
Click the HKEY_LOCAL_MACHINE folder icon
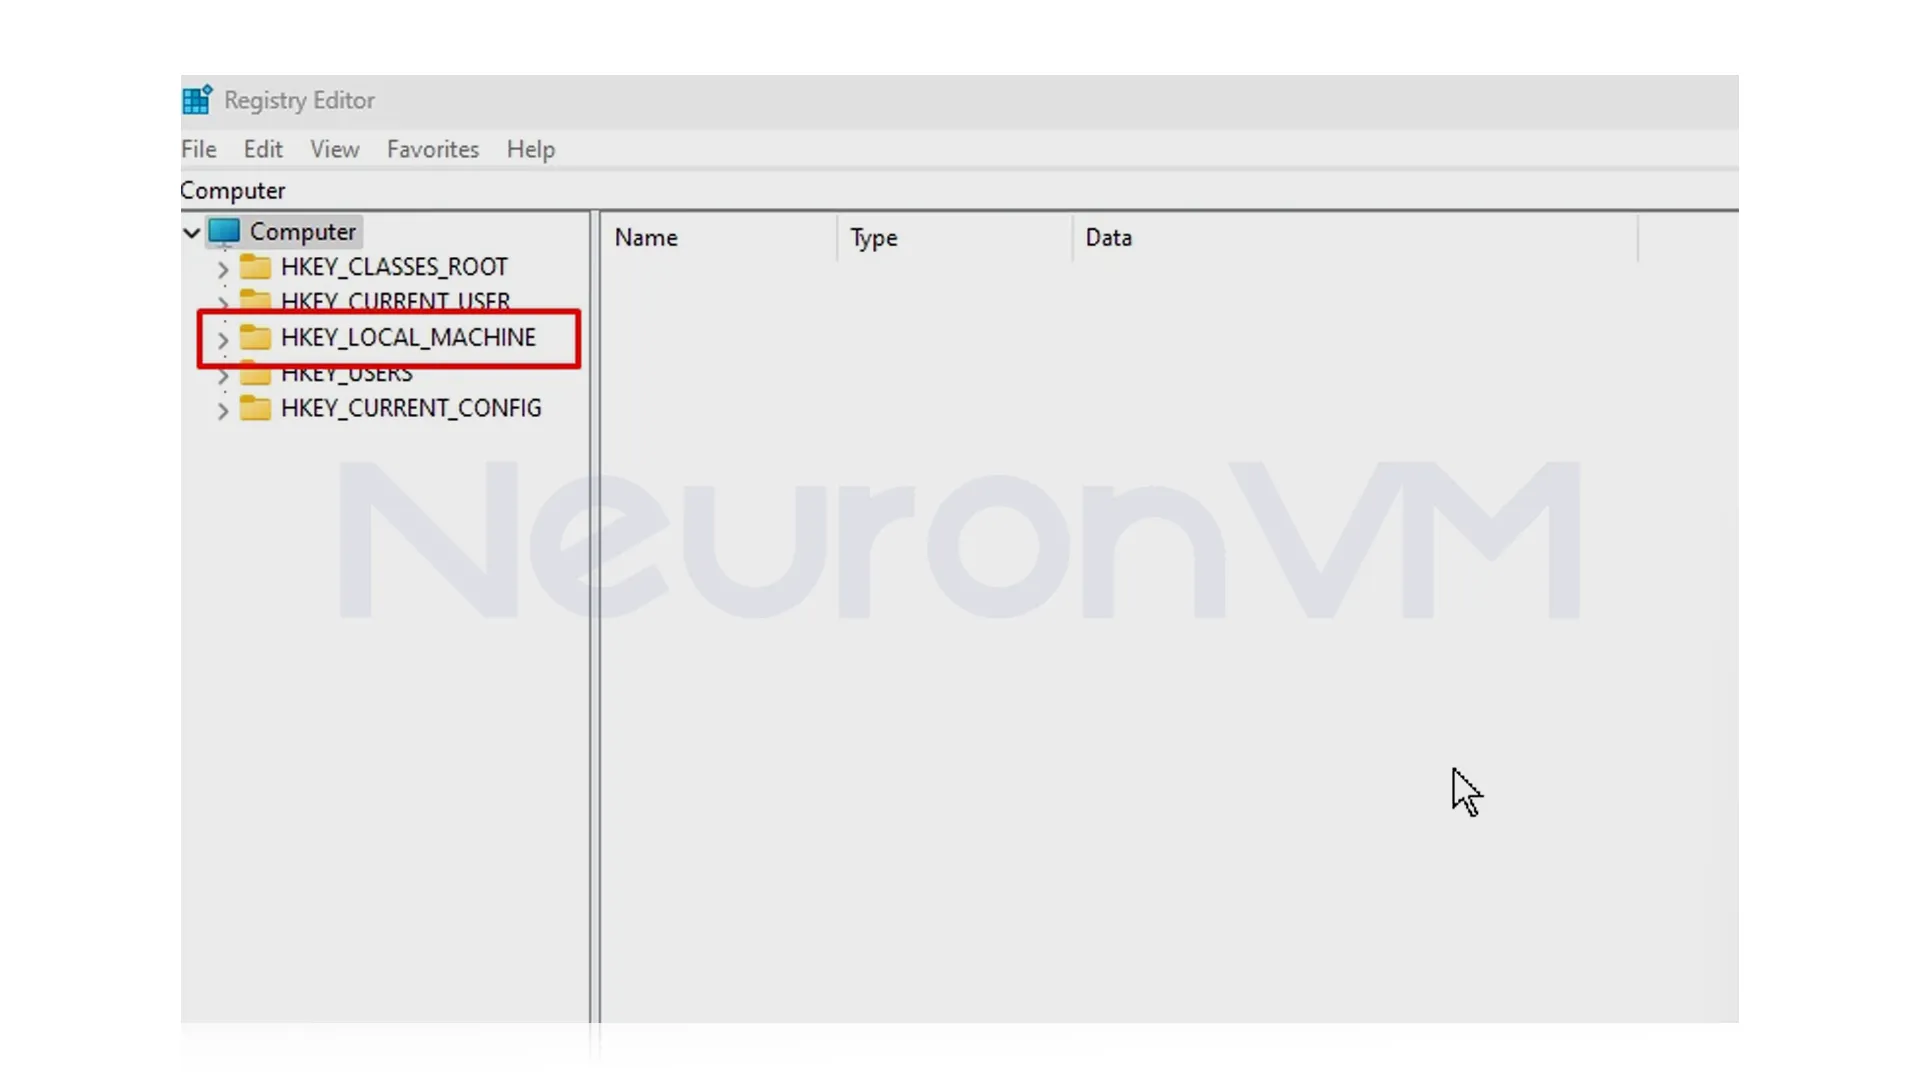tap(255, 337)
